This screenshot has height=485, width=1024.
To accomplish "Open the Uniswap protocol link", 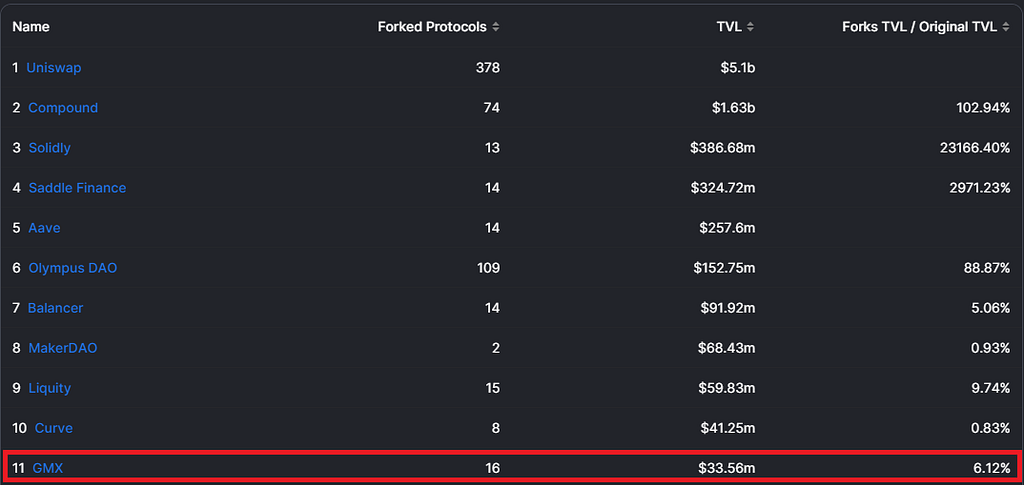I will click(54, 67).
